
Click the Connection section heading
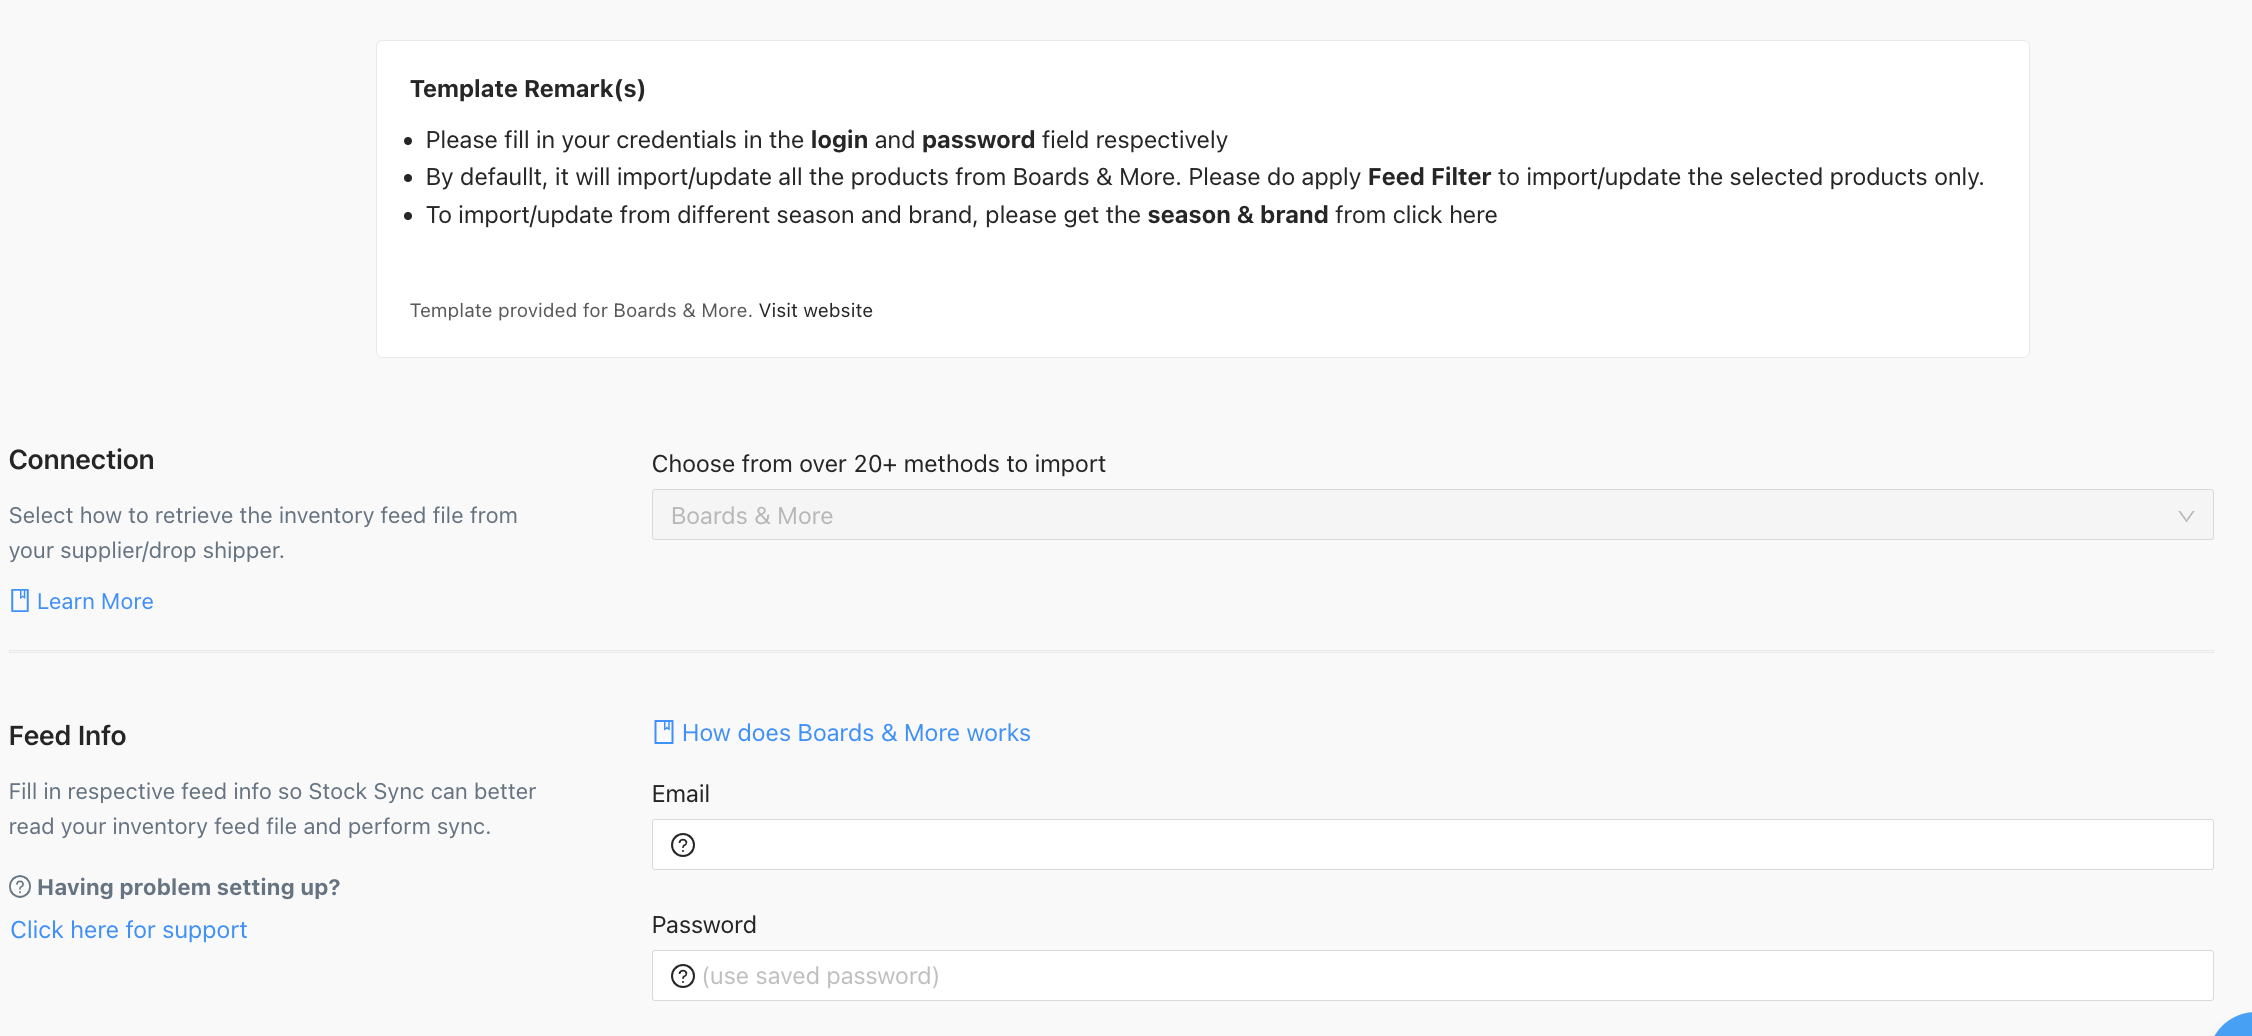tap(81, 459)
